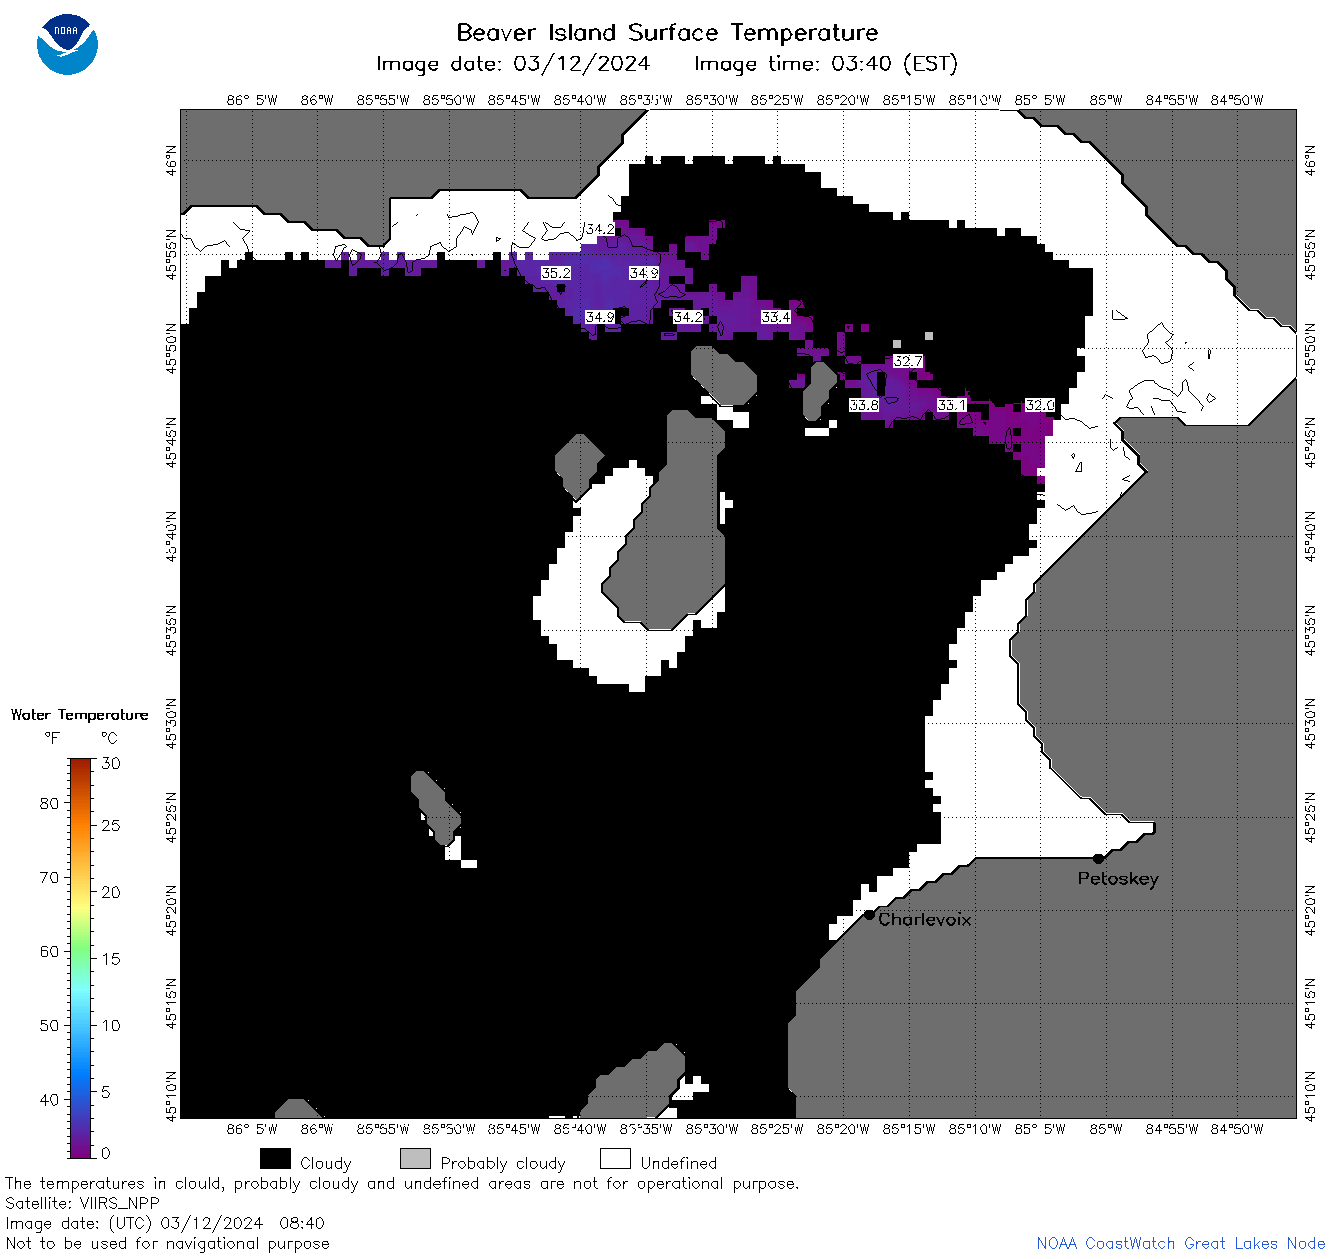Click the navigational purpose disclaimer line

click(x=167, y=1243)
